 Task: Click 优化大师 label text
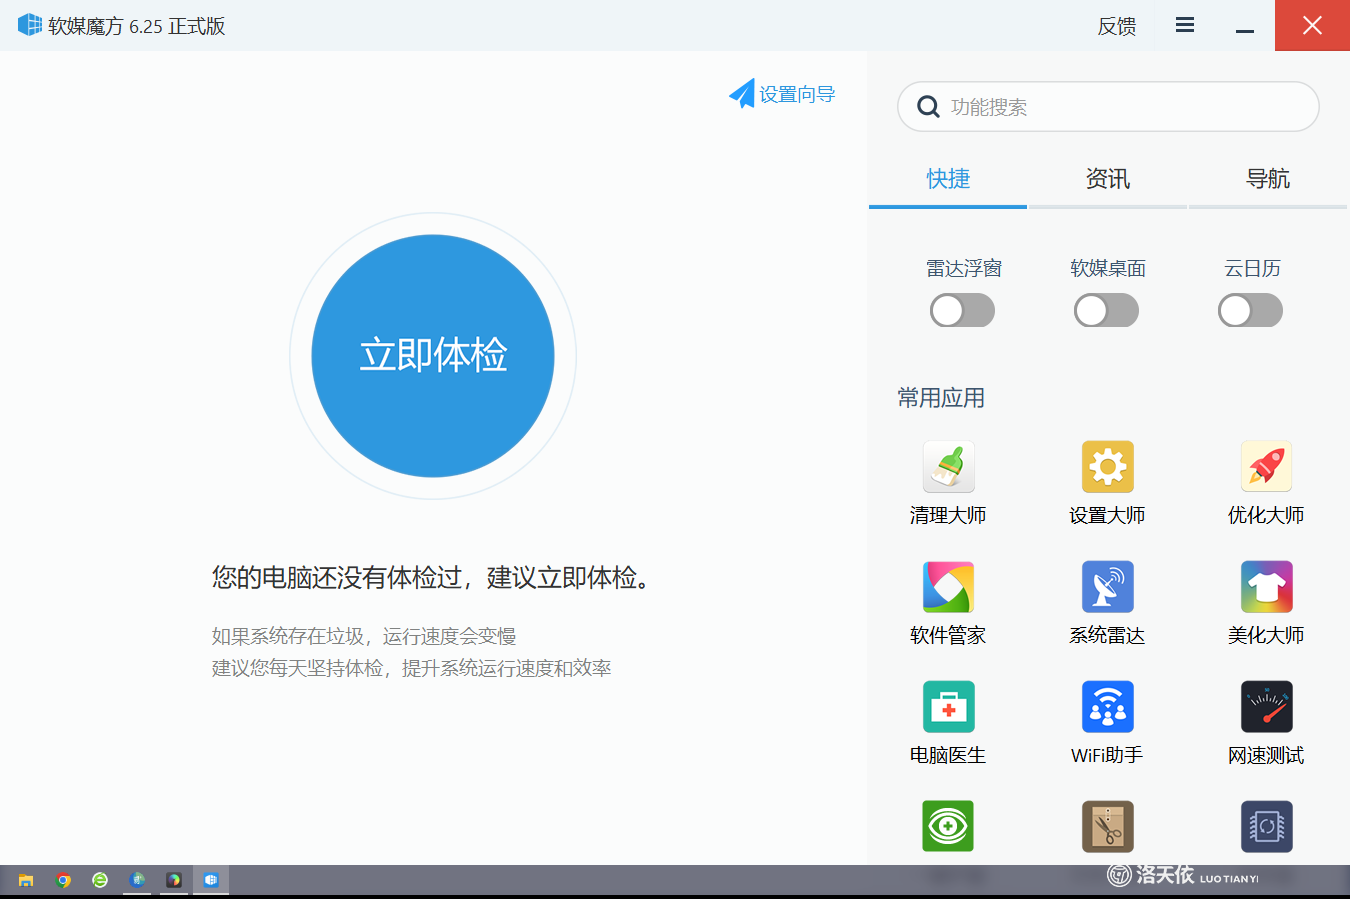tap(1266, 515)
